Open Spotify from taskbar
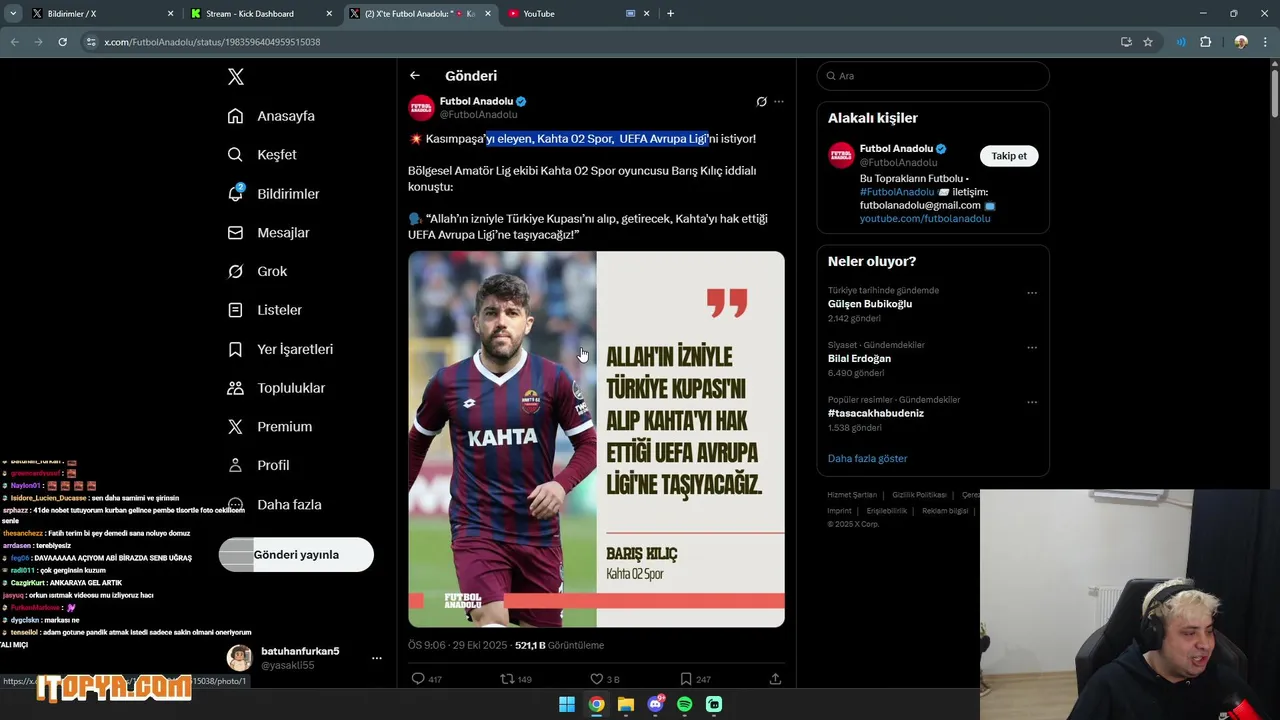This screenshot has width=1280, height=720. coord(685,705)
